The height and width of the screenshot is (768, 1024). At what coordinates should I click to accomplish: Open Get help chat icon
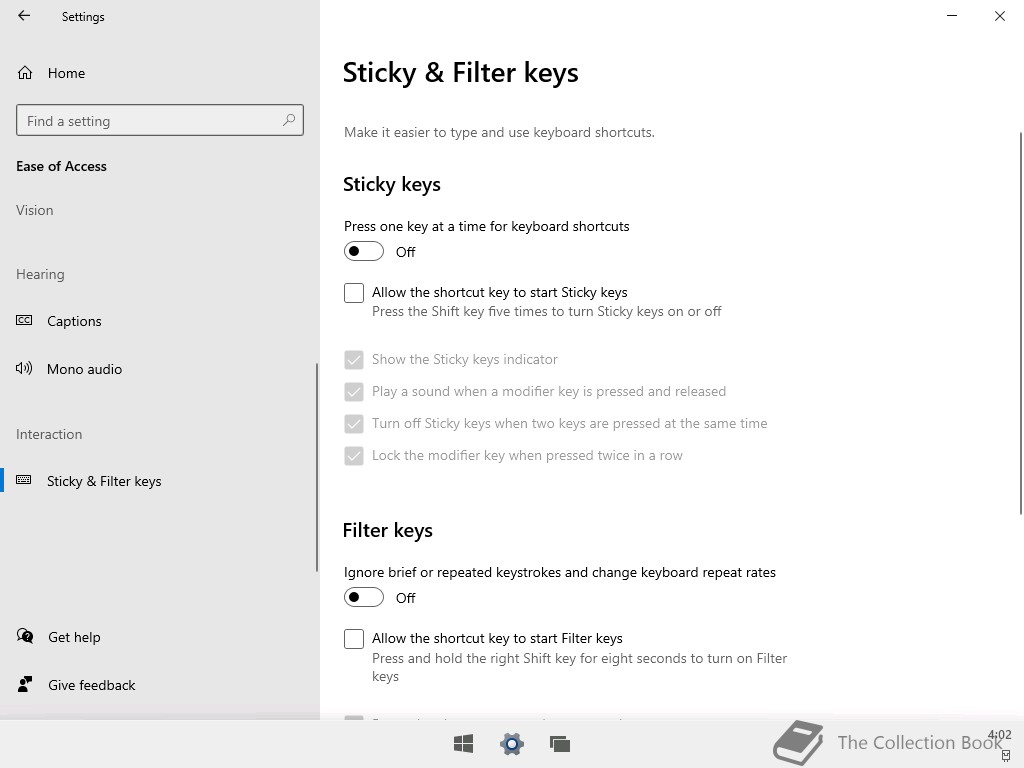tap(25, 636)
